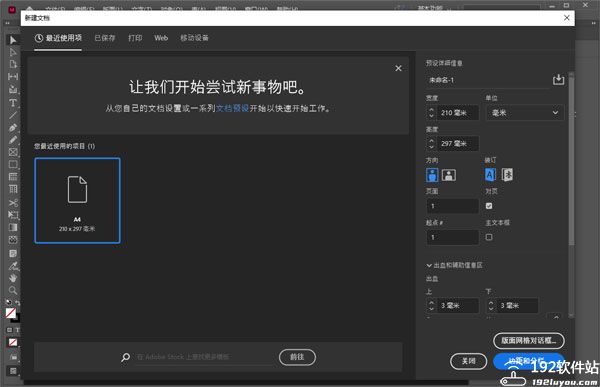Enable the 主文本框 checkbox
Image resolution: width=600 pixels, height=387 pixels.
point(489,237)
